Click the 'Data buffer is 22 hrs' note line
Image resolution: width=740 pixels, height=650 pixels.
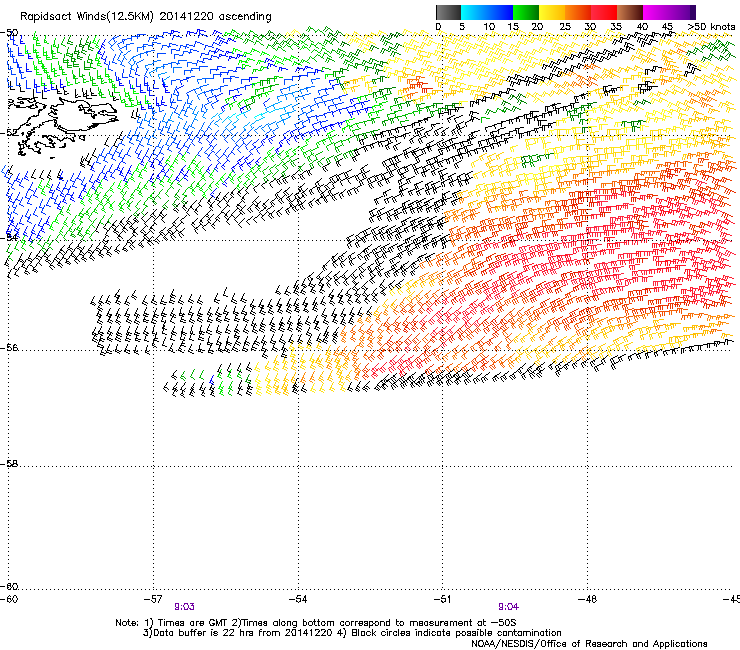coord(352,633)
